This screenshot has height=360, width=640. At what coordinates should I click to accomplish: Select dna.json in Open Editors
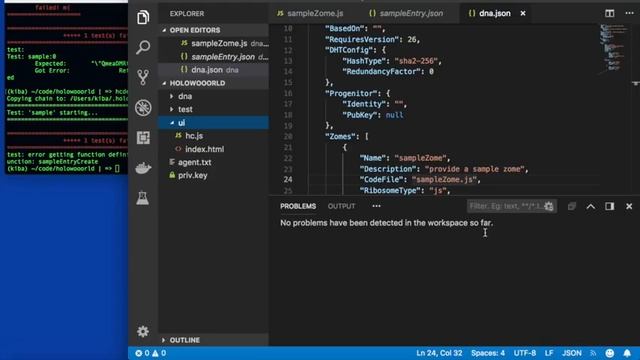click(x=213, y=70)
